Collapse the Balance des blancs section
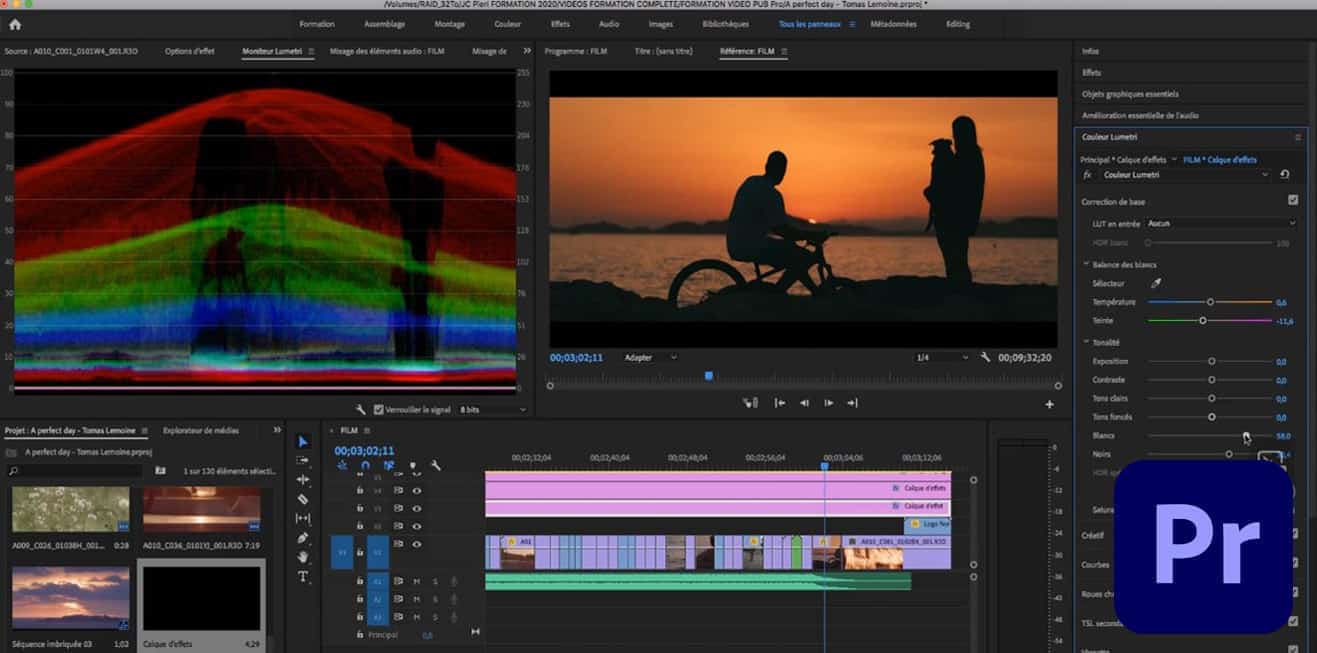The height and width of the screenshot is (653, 1317). click(1085, 264)
